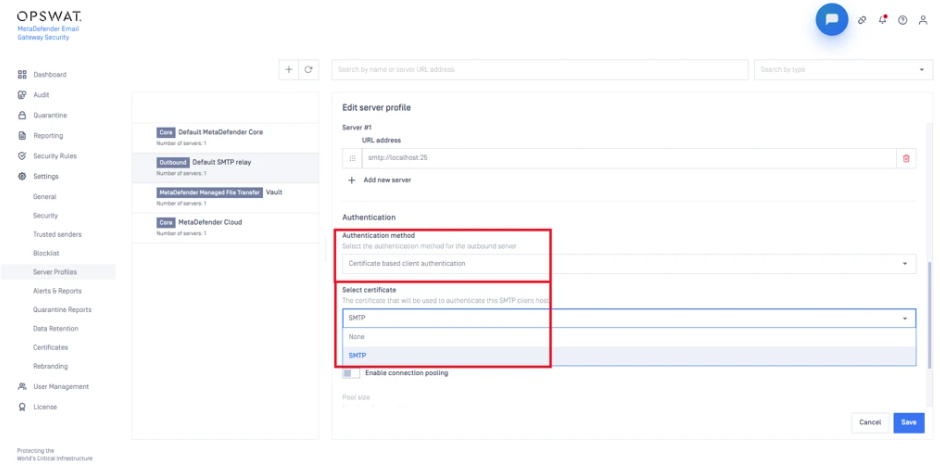Open Security Rules in sidebar
Viewport: 940px width, 472px height.
point(55,156)
